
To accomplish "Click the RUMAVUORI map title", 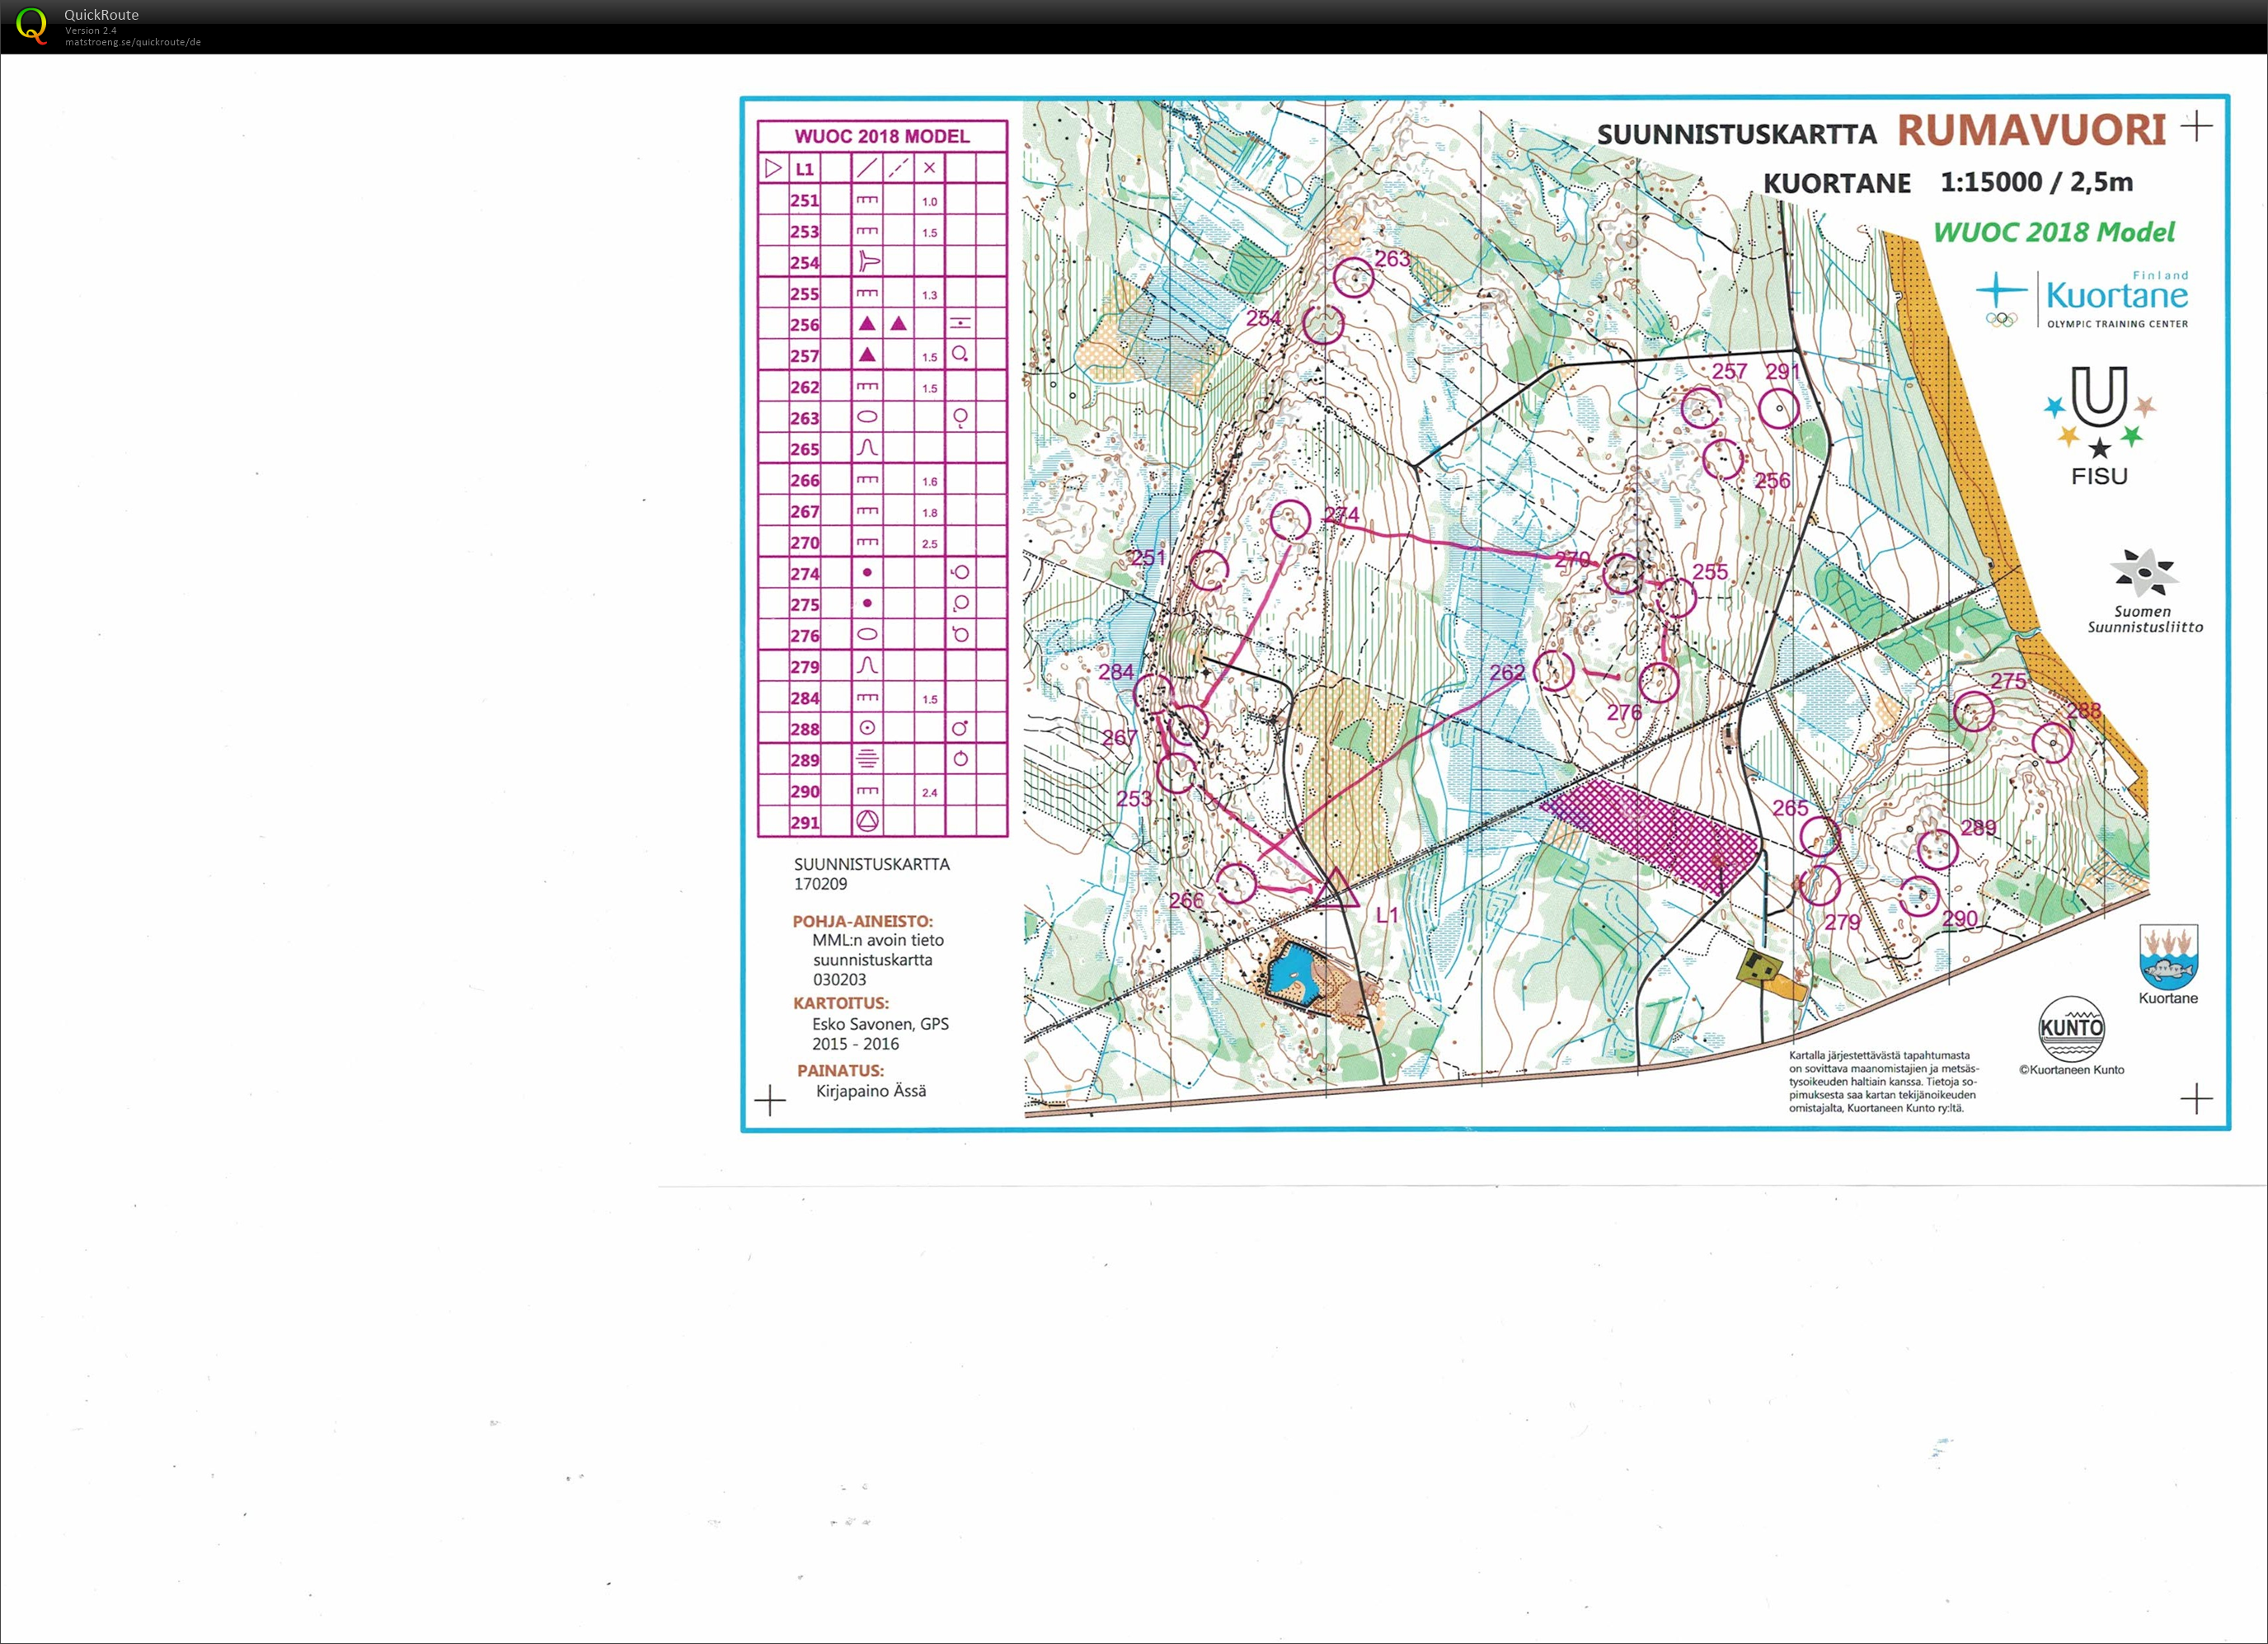I will pyautogui.click(x=2031, y=130).
